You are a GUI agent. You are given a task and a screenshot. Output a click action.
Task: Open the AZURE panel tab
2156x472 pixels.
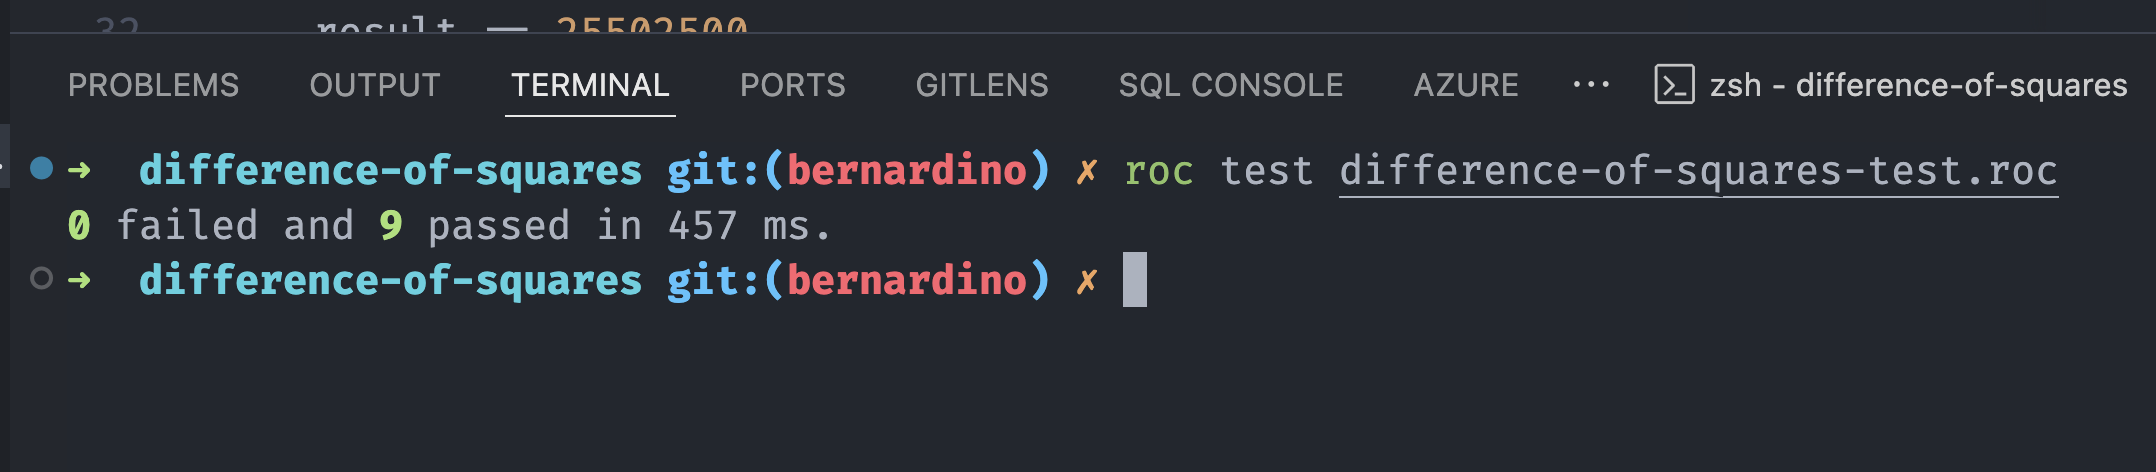pyautogui.click(x=1466, y=86)
